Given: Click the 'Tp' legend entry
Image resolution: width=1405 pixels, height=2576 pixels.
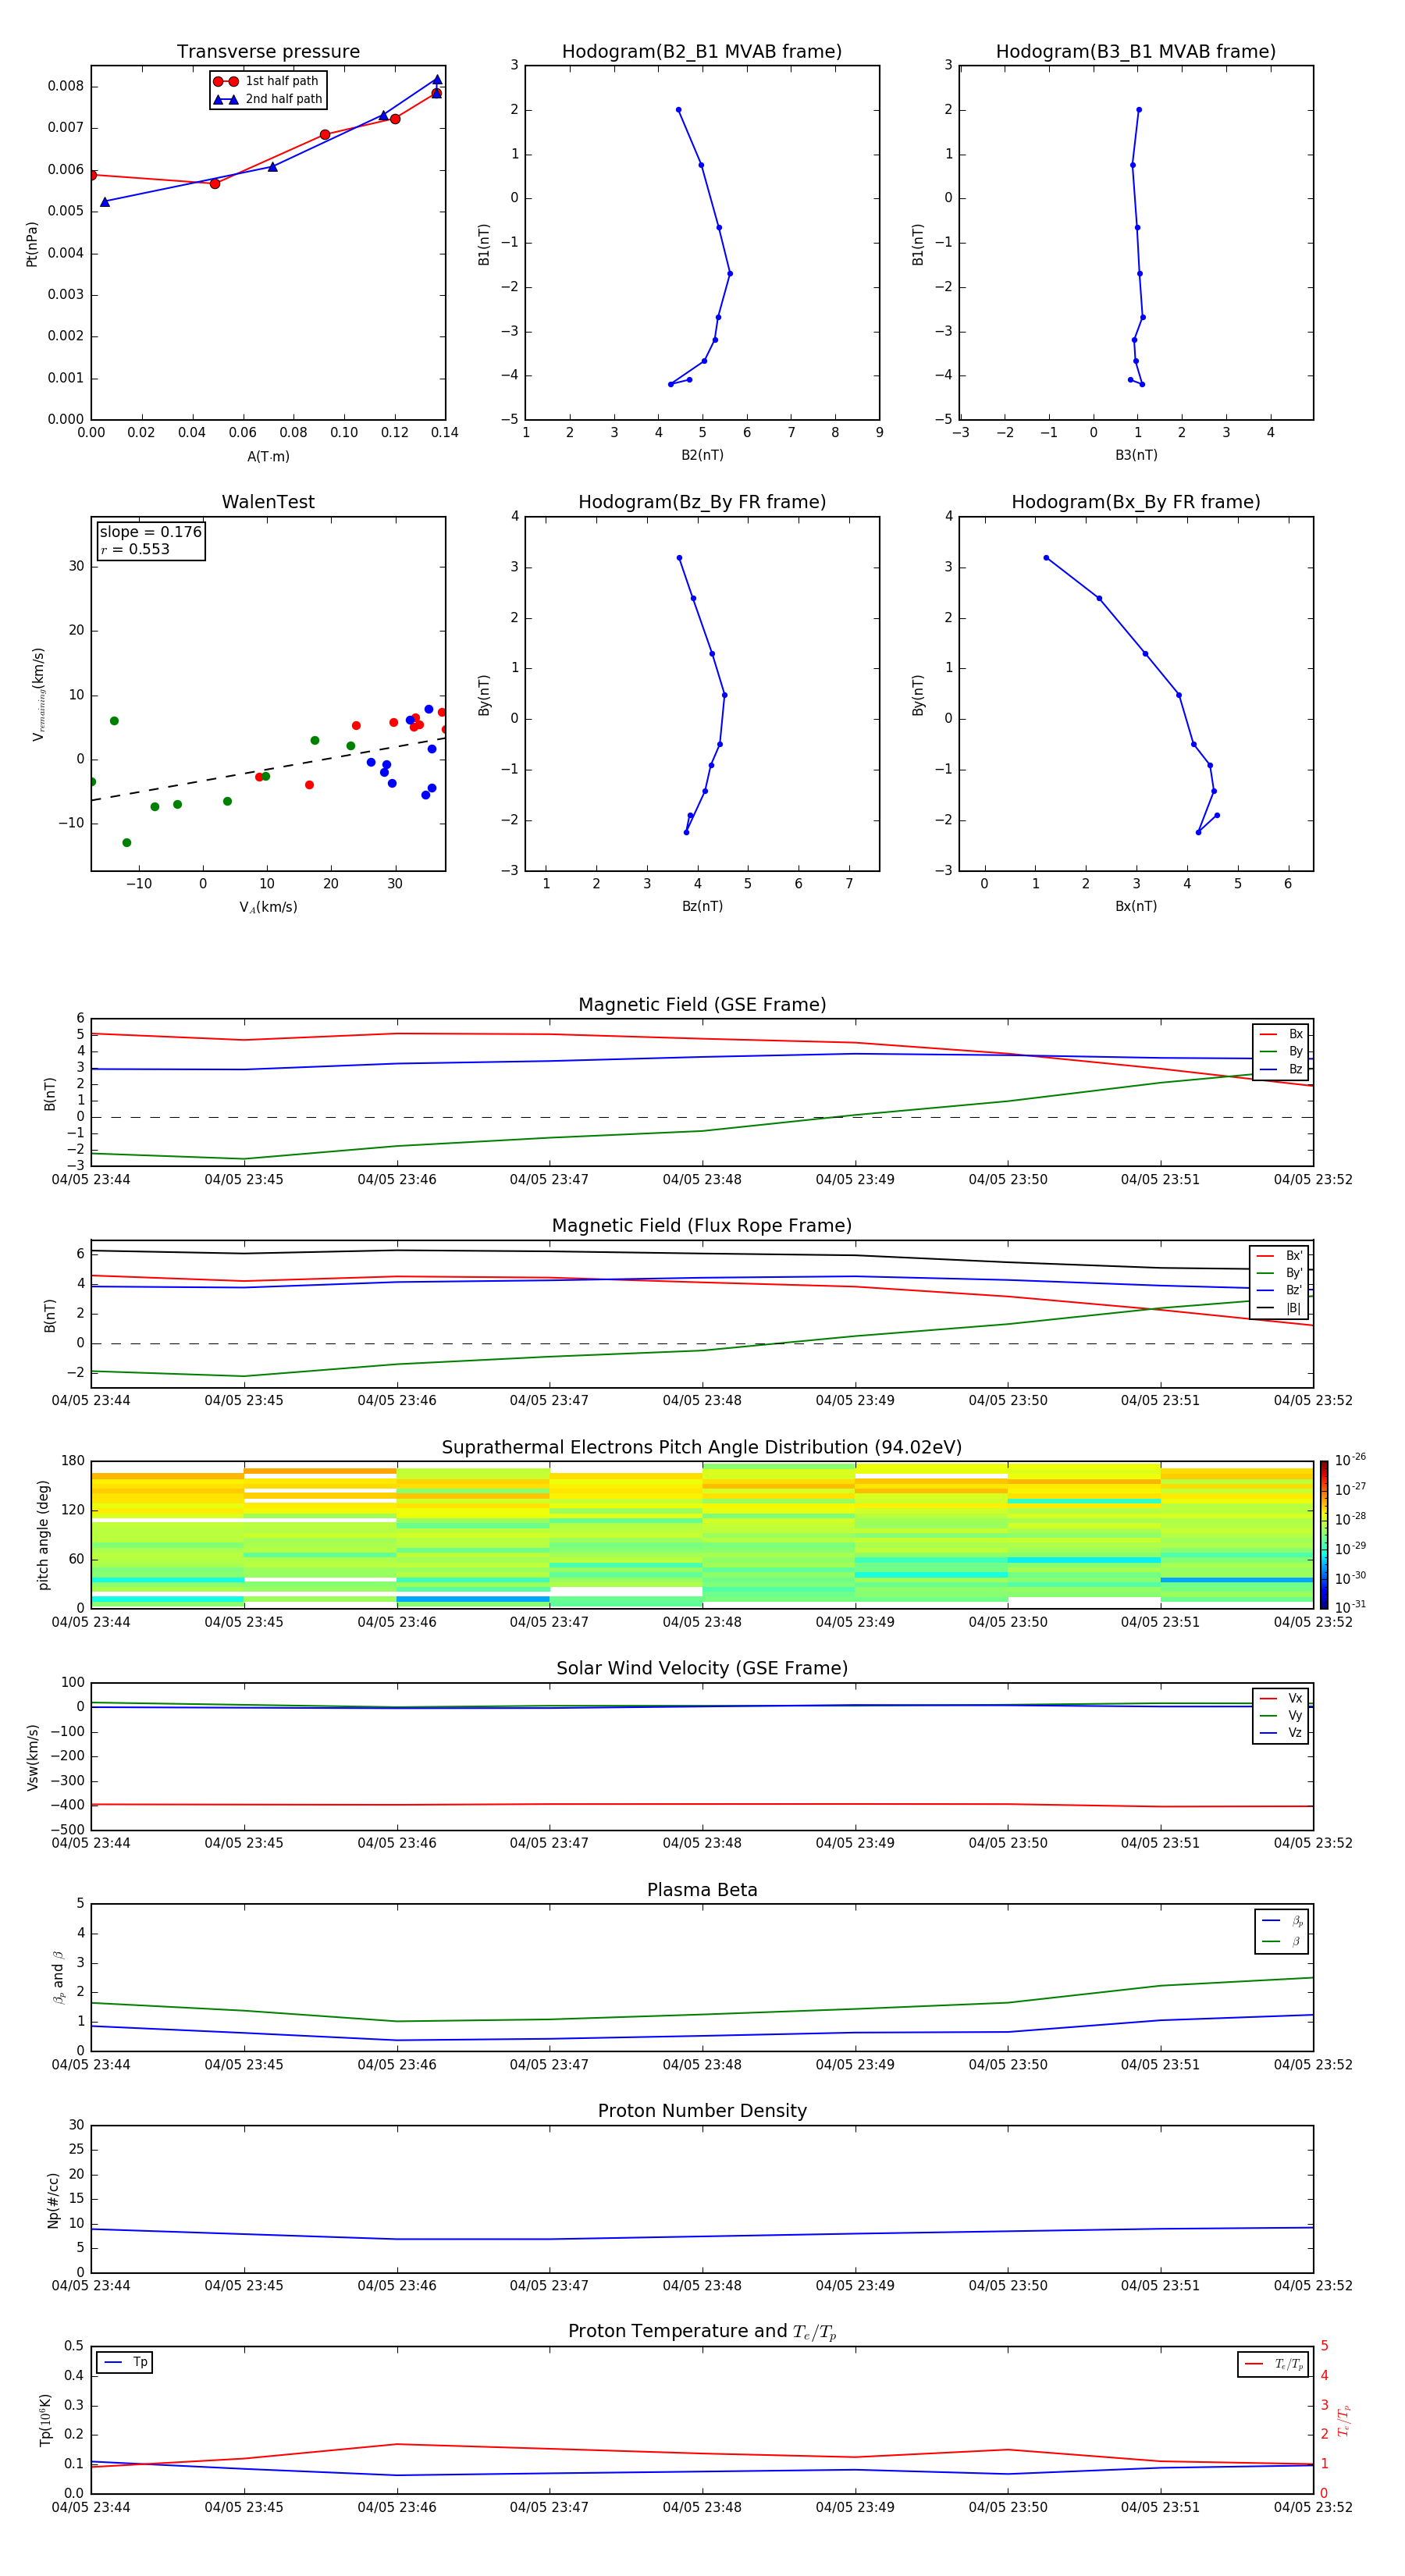Looking at the screenshot, I should click(126, 2362).
